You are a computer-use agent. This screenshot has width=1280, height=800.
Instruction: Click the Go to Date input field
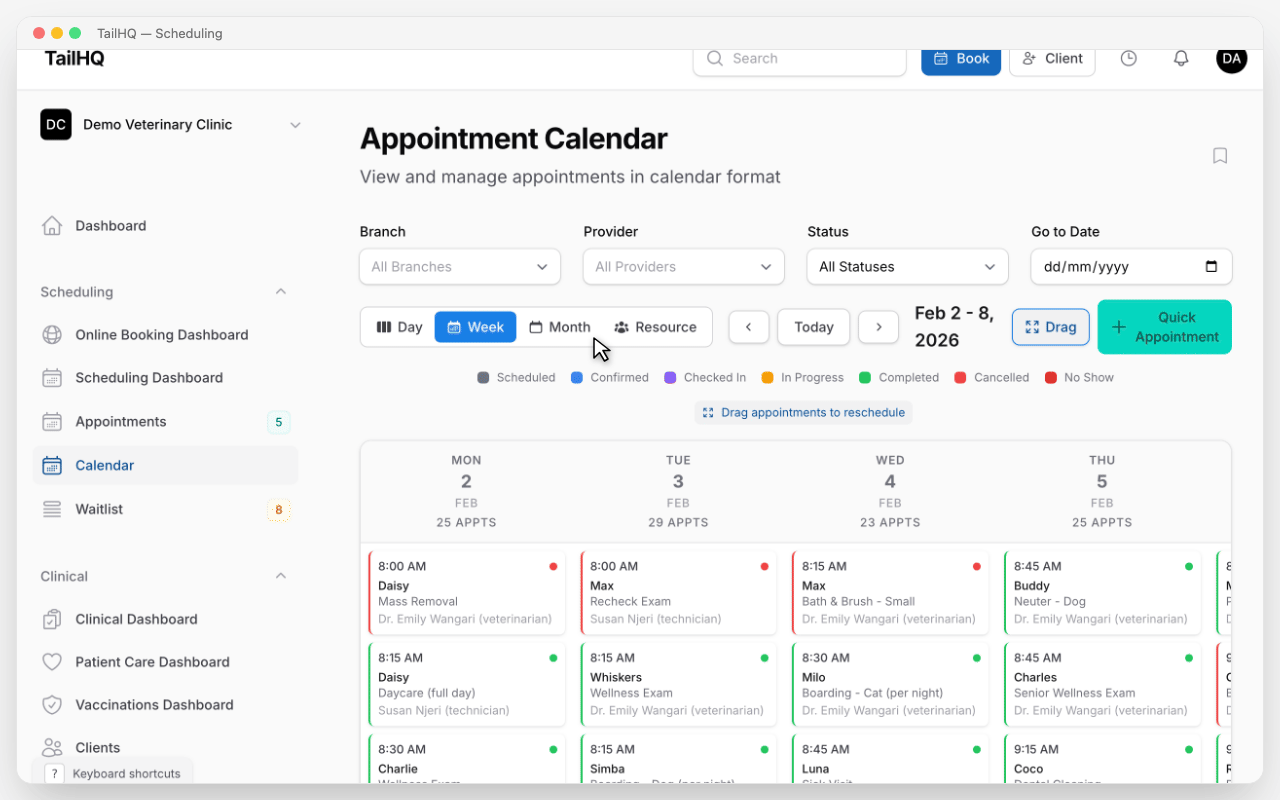[1120, 266]
